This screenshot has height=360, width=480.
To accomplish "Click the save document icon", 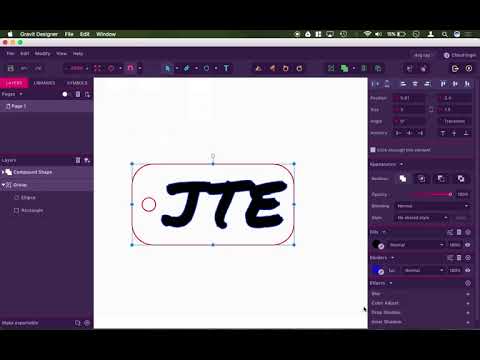I will (11, 68).
